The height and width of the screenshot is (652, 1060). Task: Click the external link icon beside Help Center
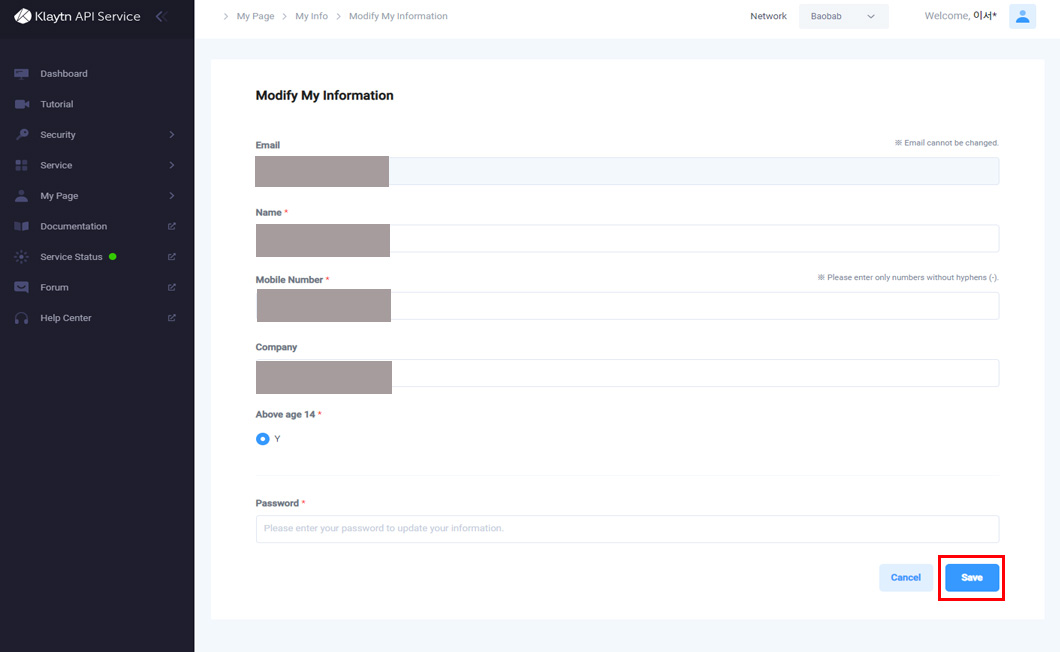pos(172,317)
